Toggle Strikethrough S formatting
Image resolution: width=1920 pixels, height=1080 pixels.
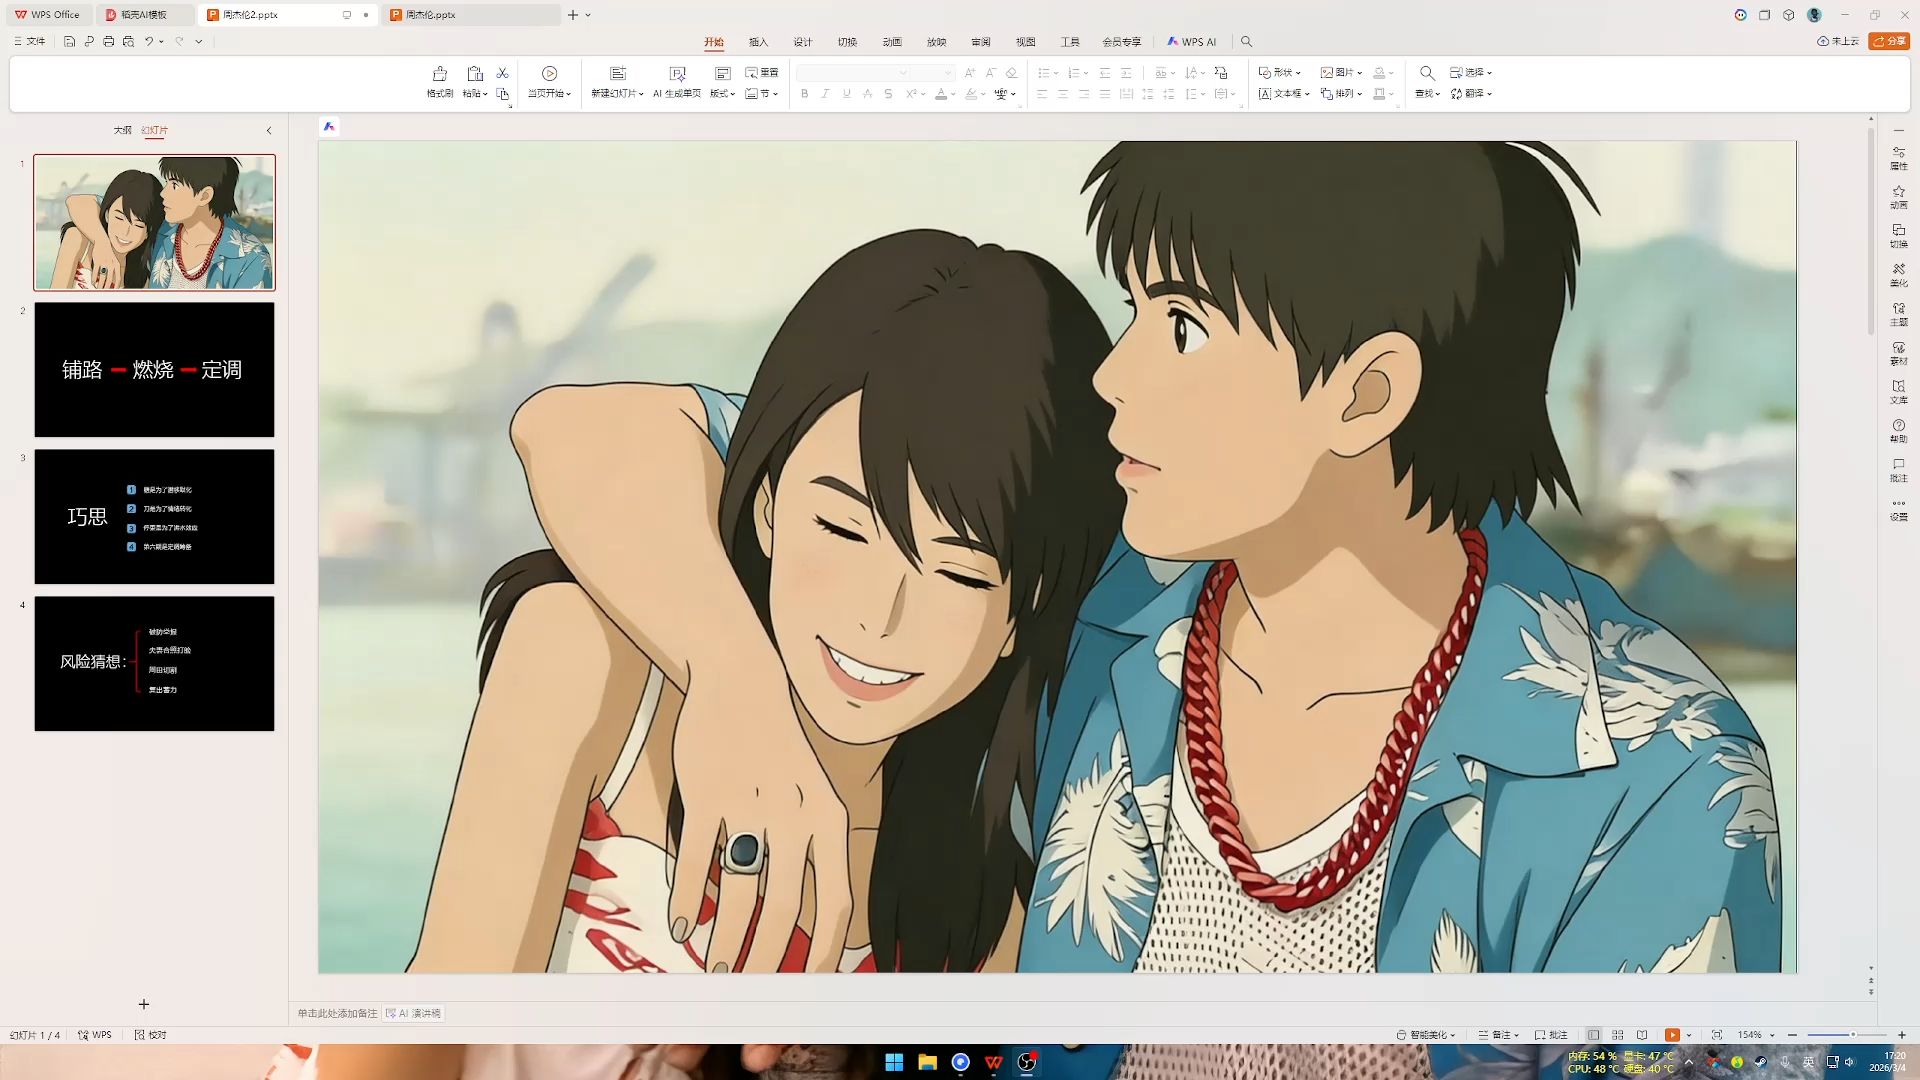point(888,94)
